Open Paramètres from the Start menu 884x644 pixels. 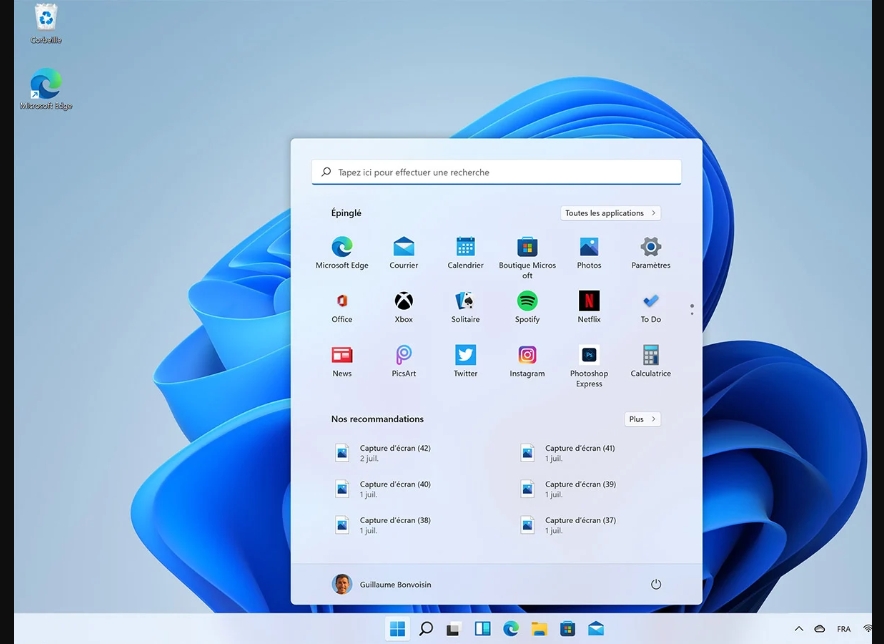[x=651, y=247]
